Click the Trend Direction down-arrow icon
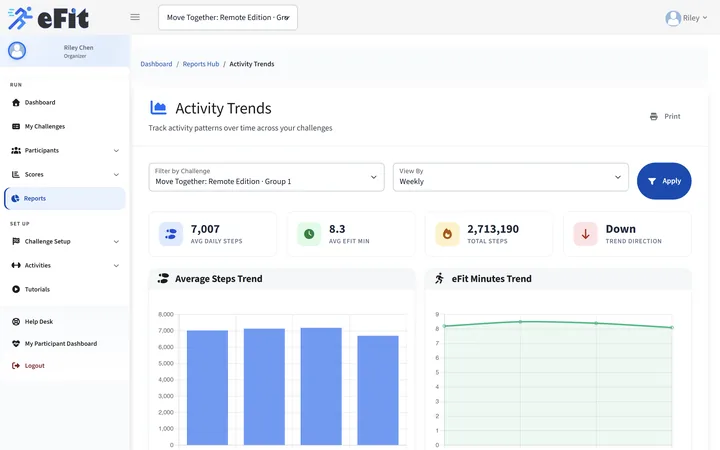 pos(585,234)
